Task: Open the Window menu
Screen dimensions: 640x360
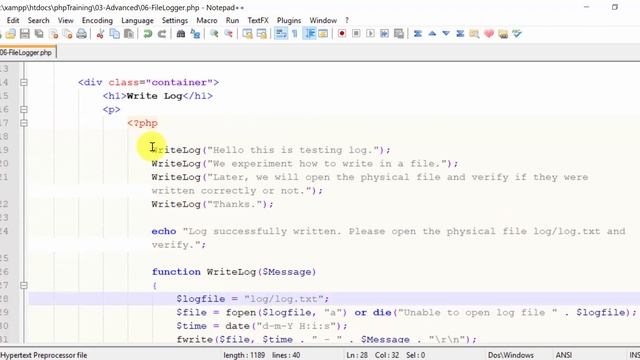Action: [323, 20]
